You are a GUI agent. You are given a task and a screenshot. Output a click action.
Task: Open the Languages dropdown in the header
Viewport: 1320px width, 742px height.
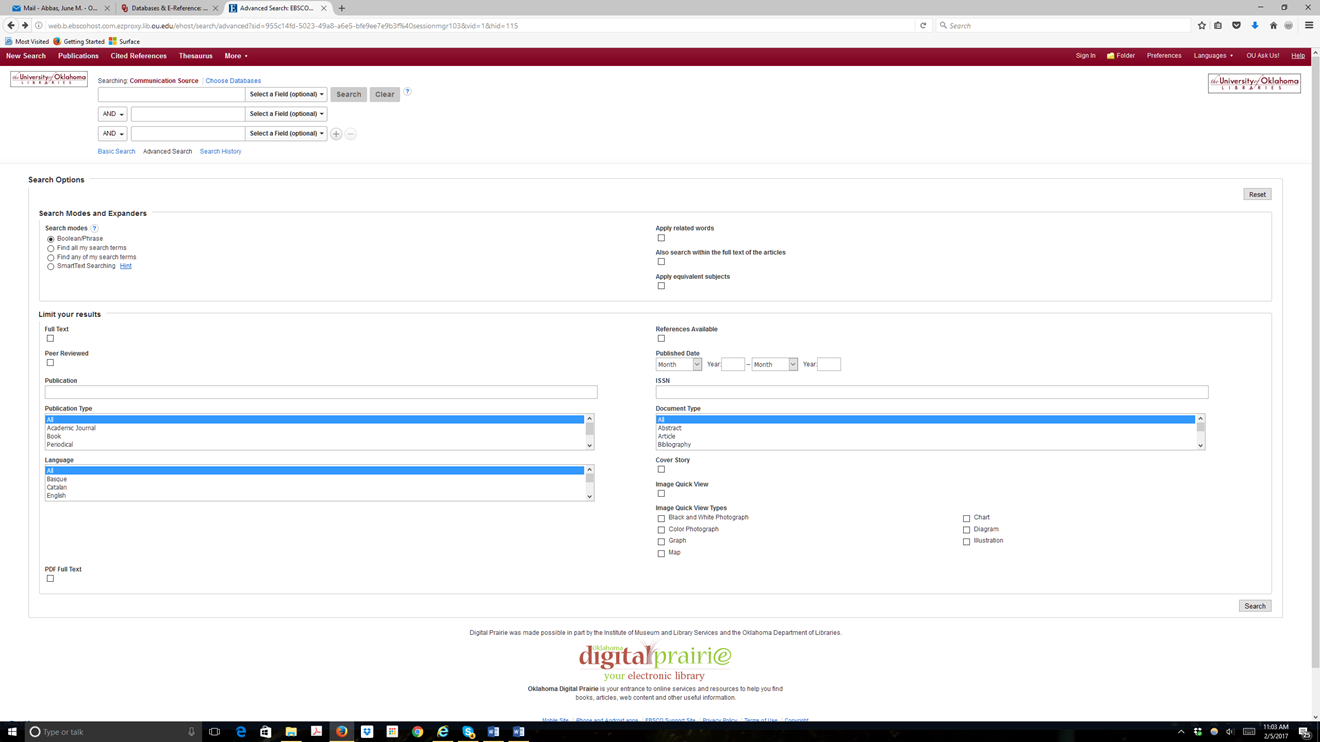tap(1213, 56)
